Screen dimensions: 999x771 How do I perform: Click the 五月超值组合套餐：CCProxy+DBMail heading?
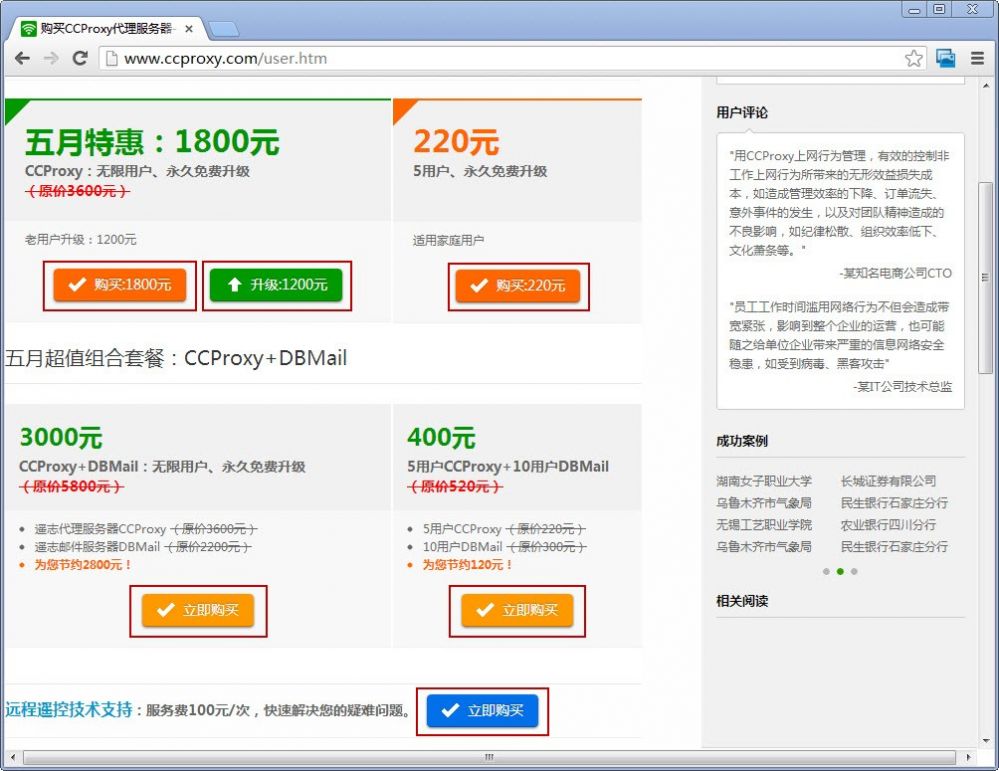(176, 358)
